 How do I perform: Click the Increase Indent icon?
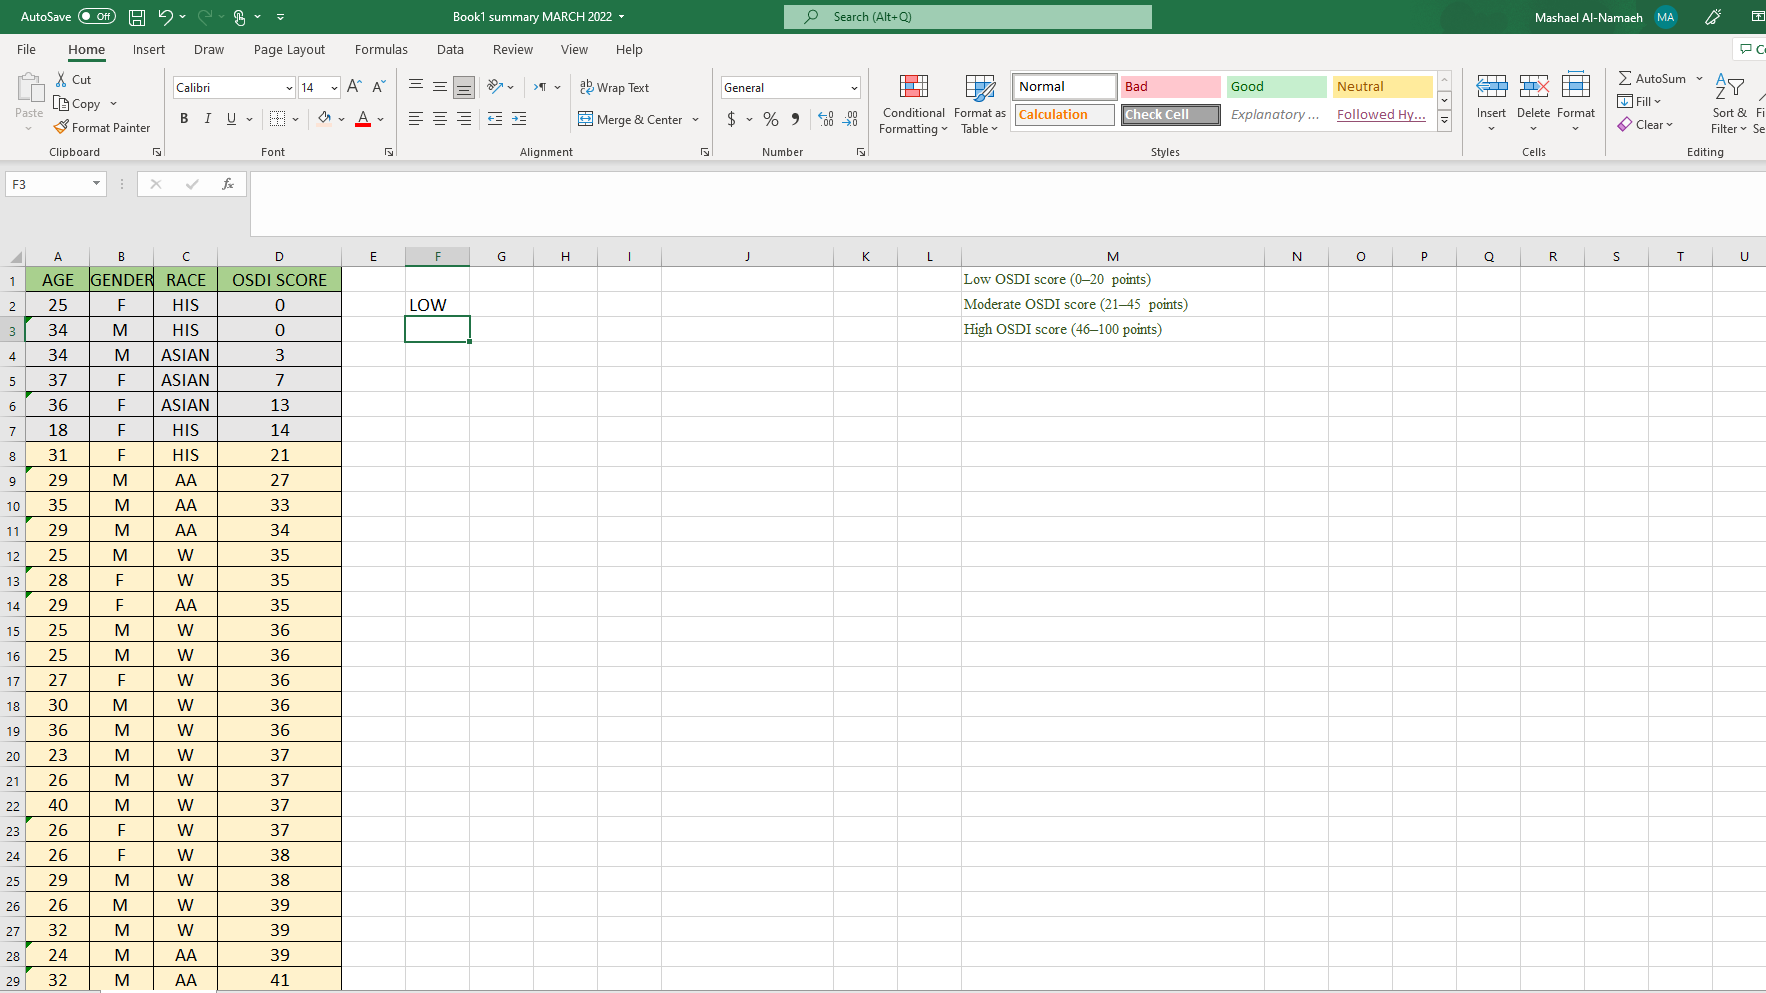[x=519, y=119]
